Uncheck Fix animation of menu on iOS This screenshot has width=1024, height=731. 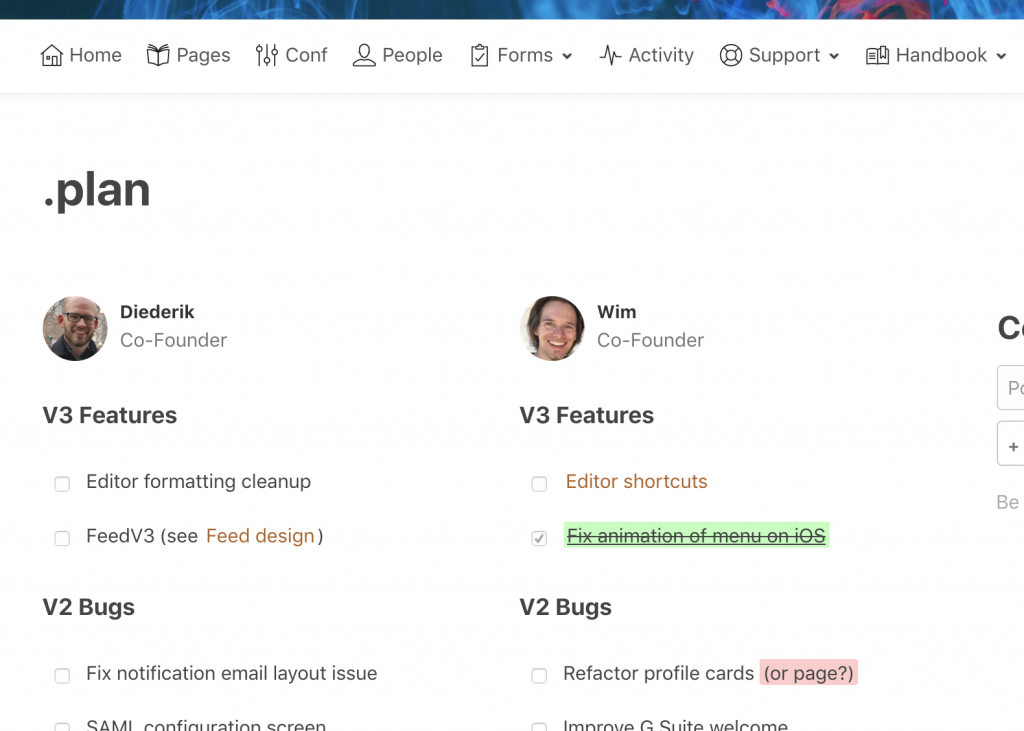(539, 538)
